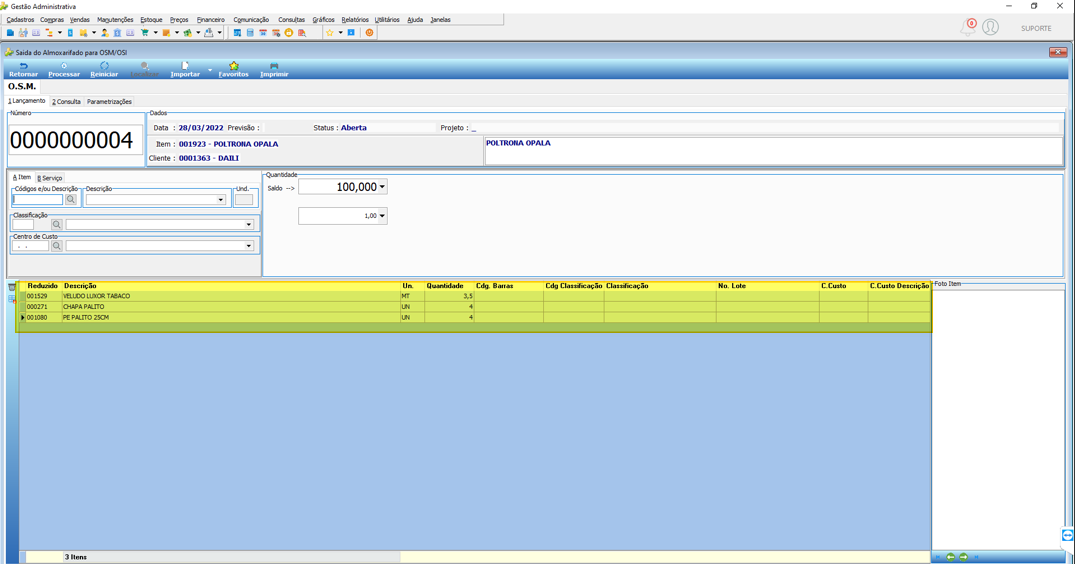This screenshot has height=564, width=1075.
Task: Click the Centro de Custo code field
Action: click(30, 246)
